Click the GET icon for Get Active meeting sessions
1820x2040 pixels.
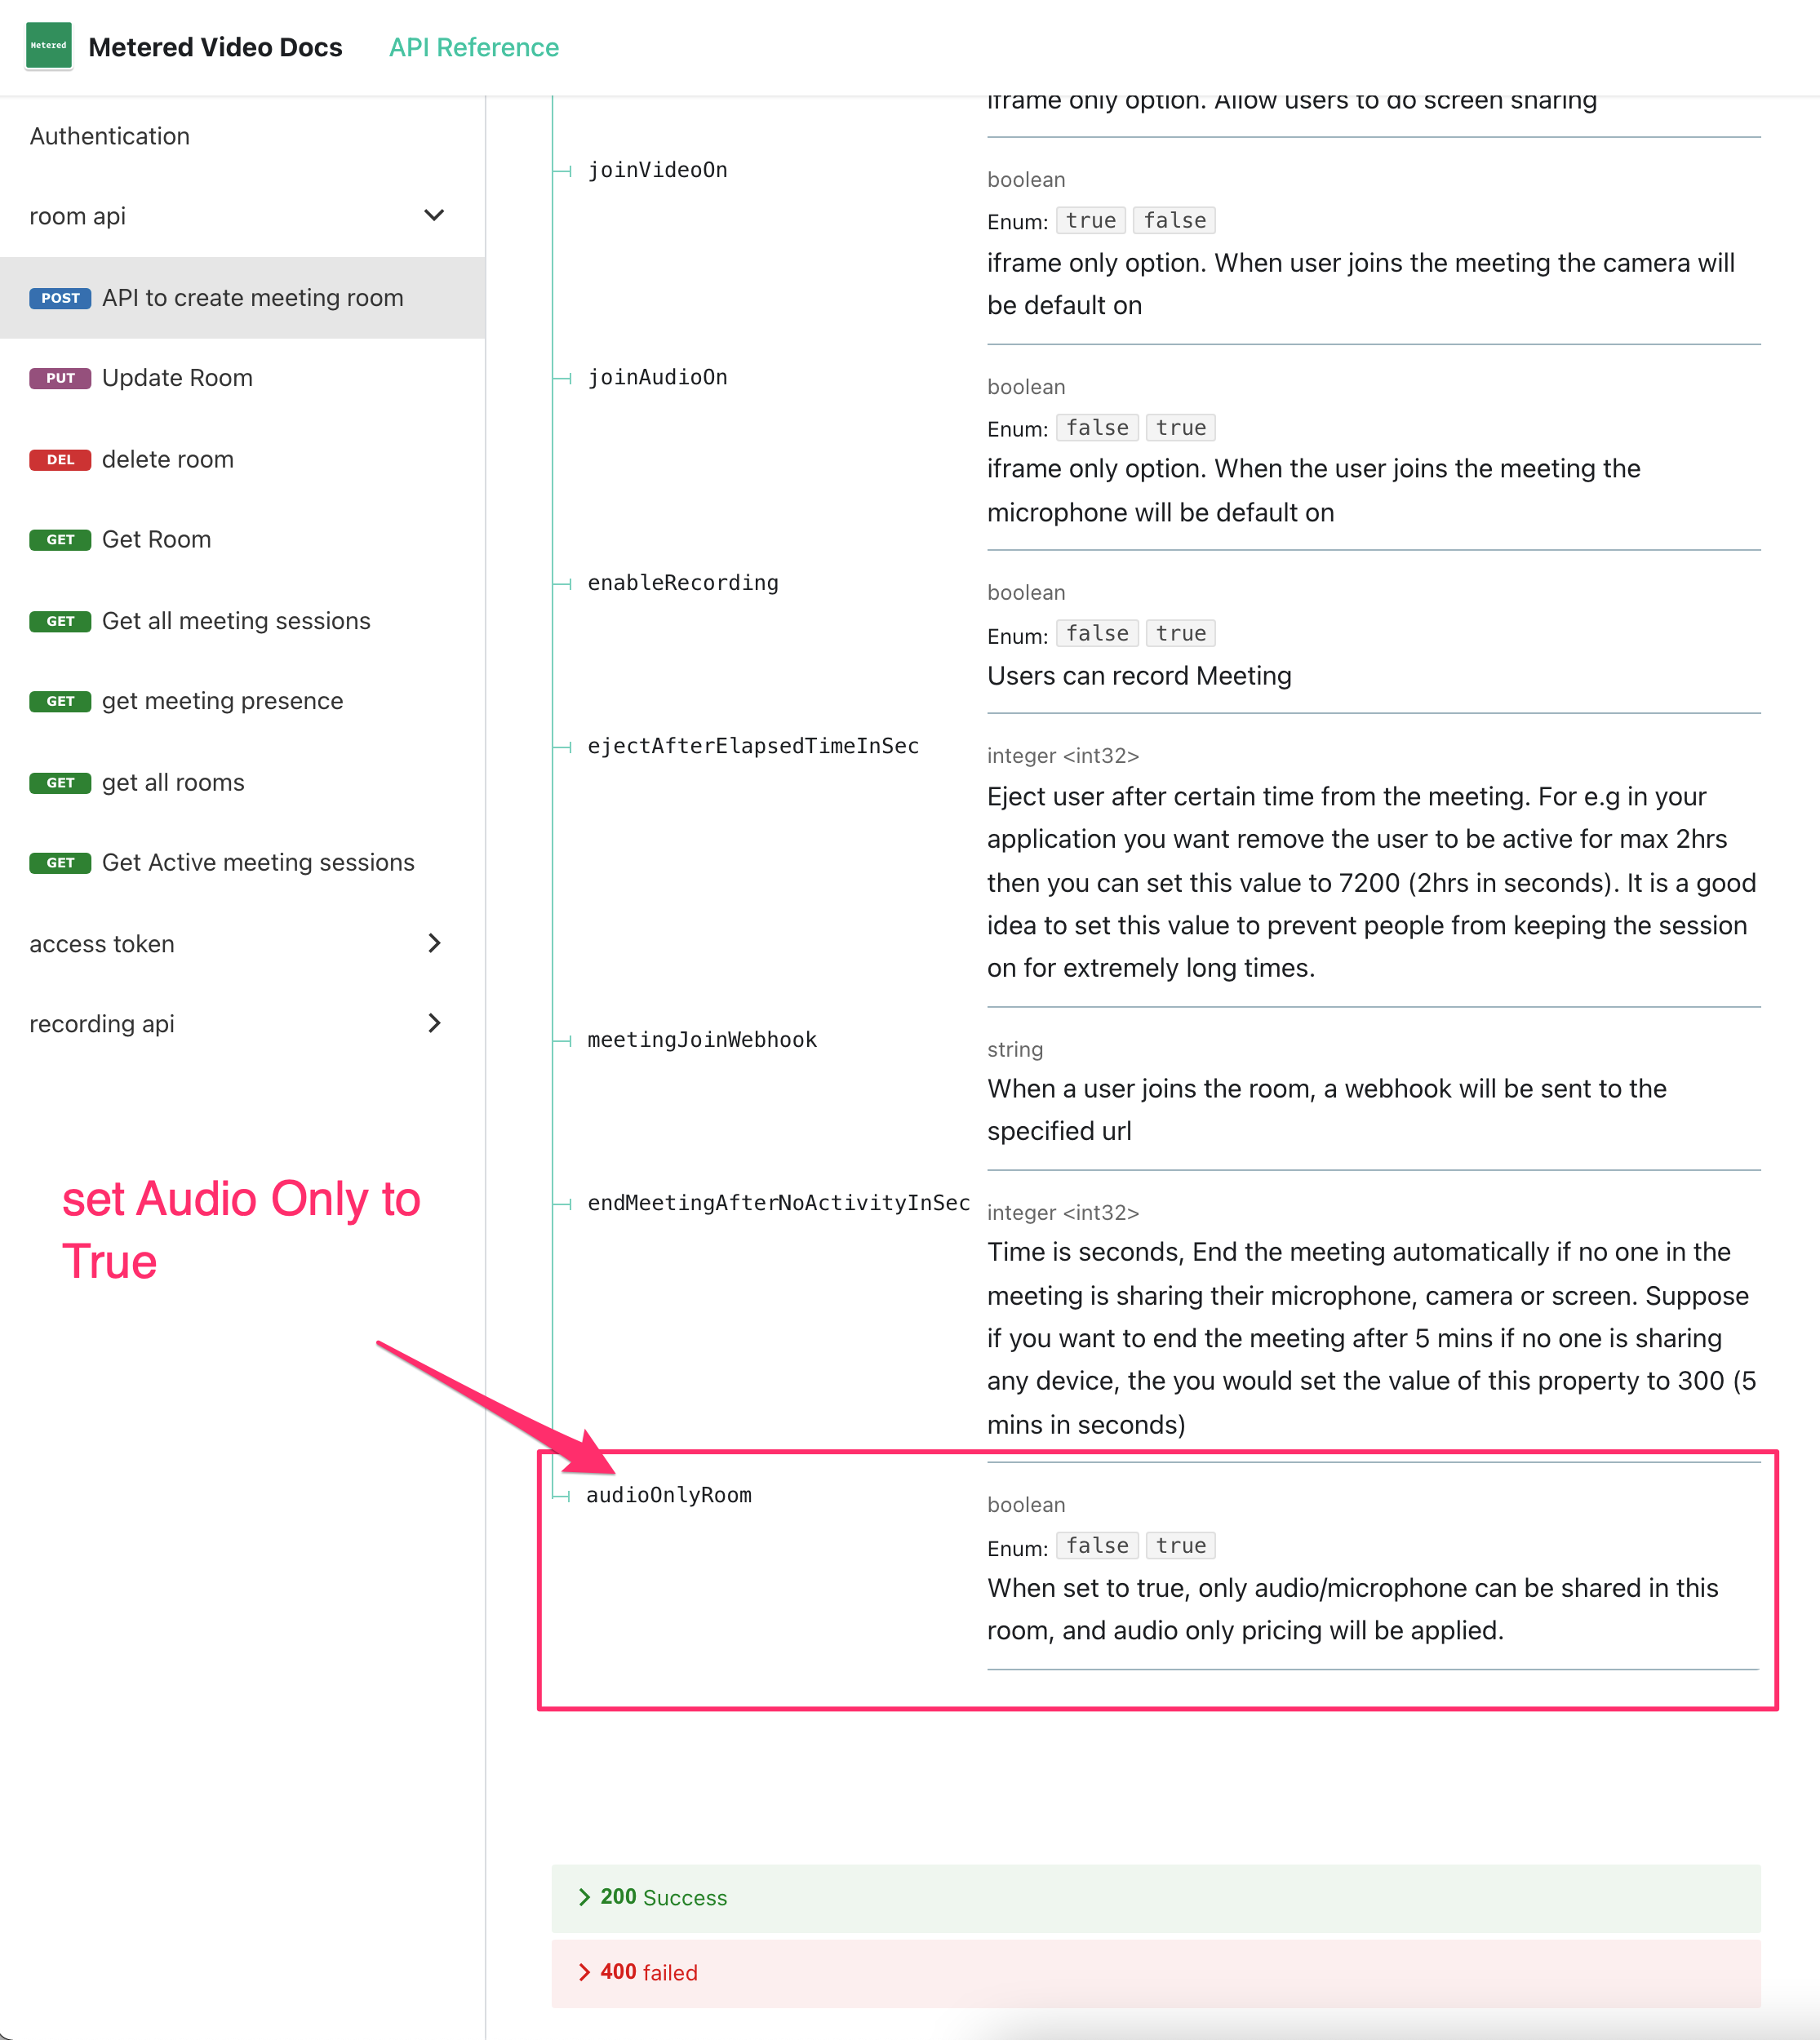point(60,863)
